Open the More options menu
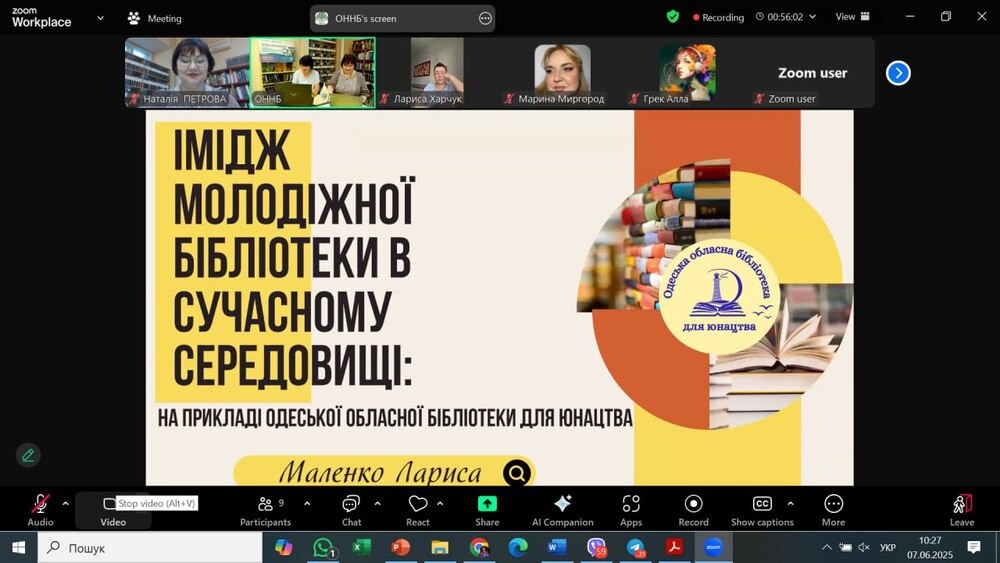Image resolution: width=1000 pixels, height=563 pixels. (833, 508)
